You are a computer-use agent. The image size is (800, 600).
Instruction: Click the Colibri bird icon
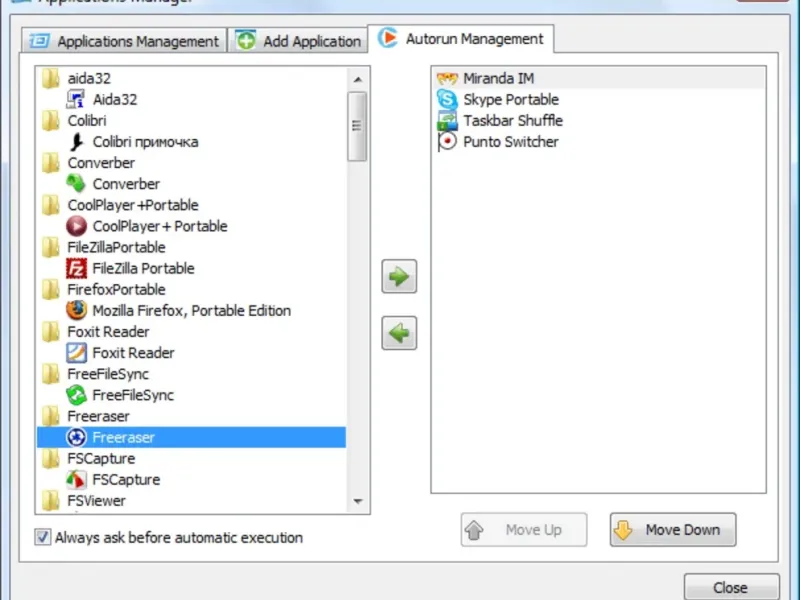(x=76, y=141)
